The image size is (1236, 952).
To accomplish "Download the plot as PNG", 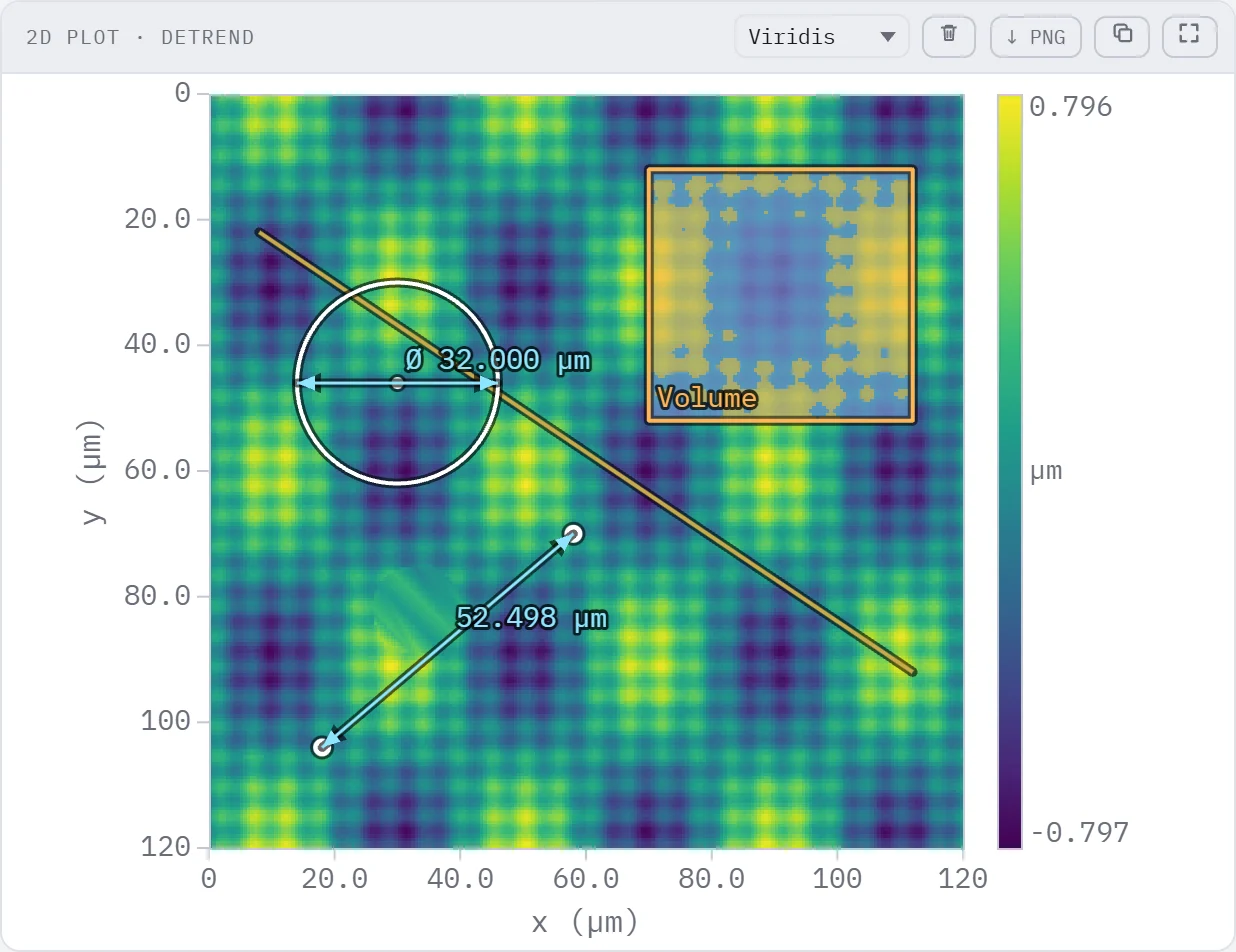I will (x=1035, y=37).
